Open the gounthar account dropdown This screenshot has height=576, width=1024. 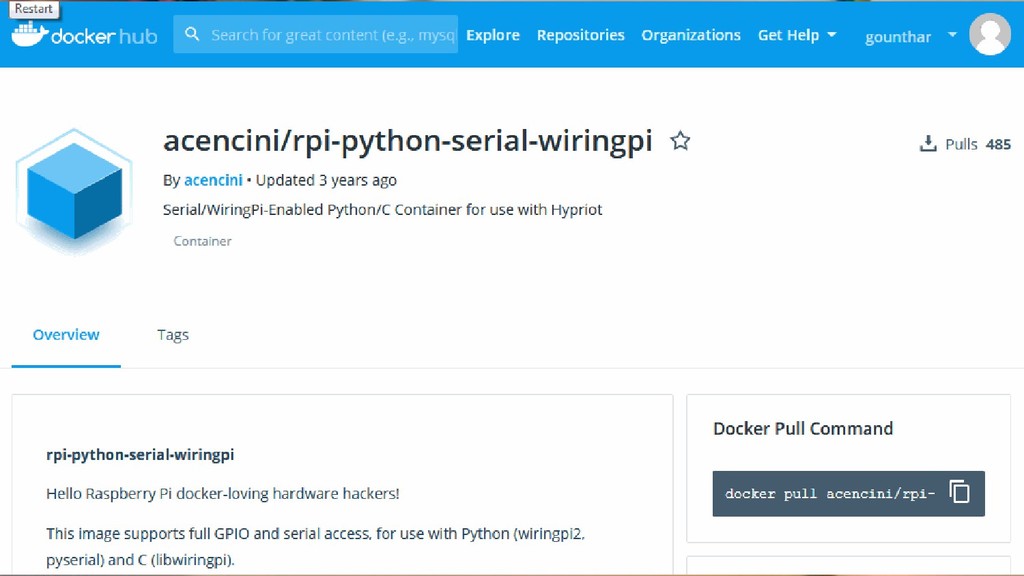click(x=910, y=37)
